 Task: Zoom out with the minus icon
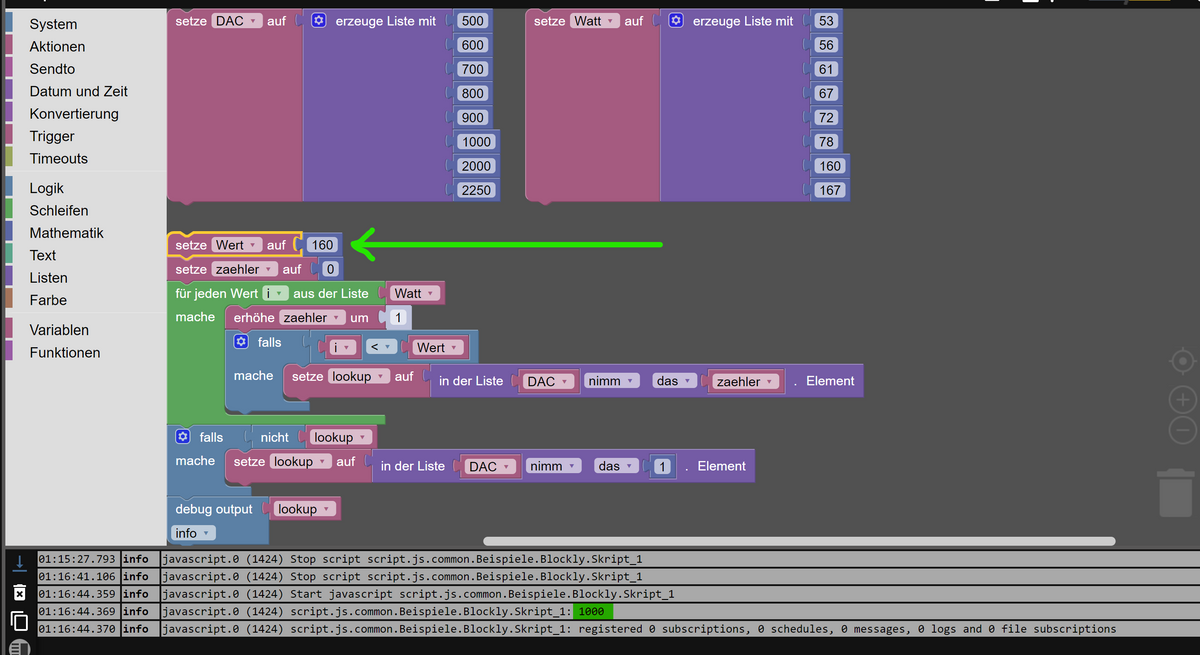(x=1182, y=431)
